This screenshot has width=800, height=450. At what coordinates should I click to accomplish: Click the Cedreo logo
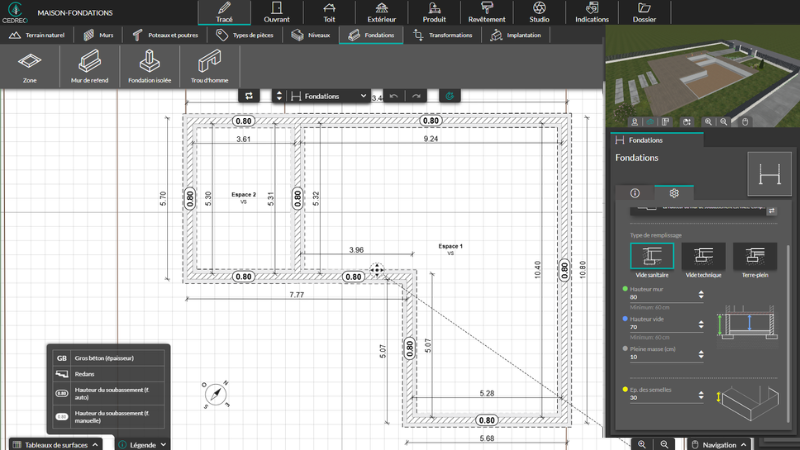(x=15, y=12)
